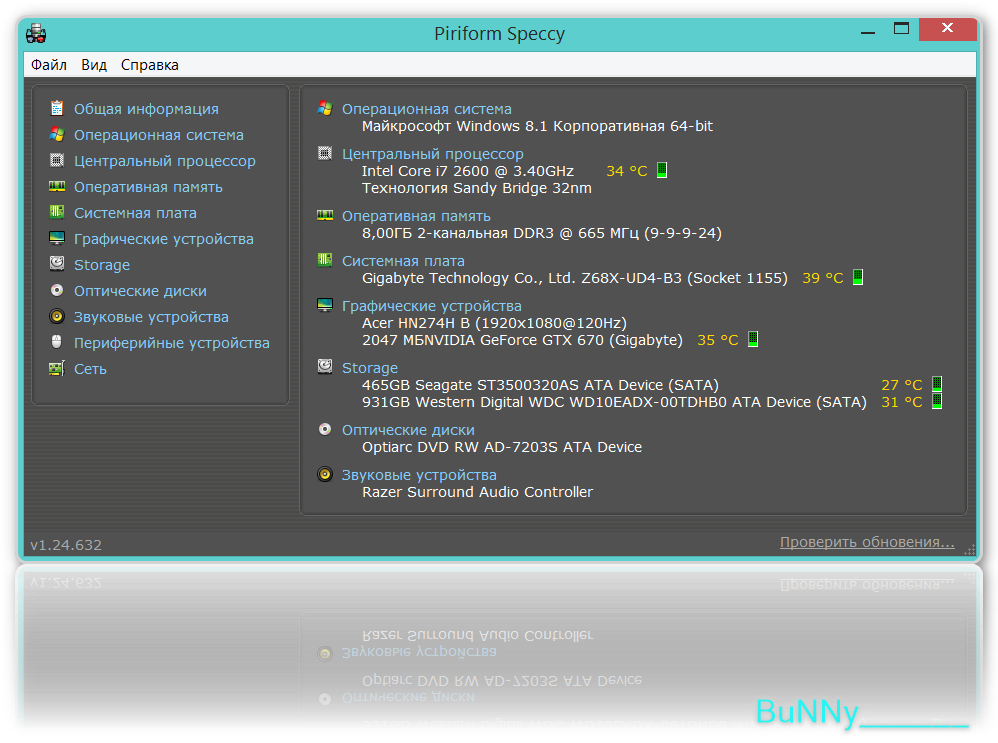This screenshot has width=998, height=743.
Task: Click Майкрософт Windows 8.1 Корпоративная text
Action: tap(537, 126)
